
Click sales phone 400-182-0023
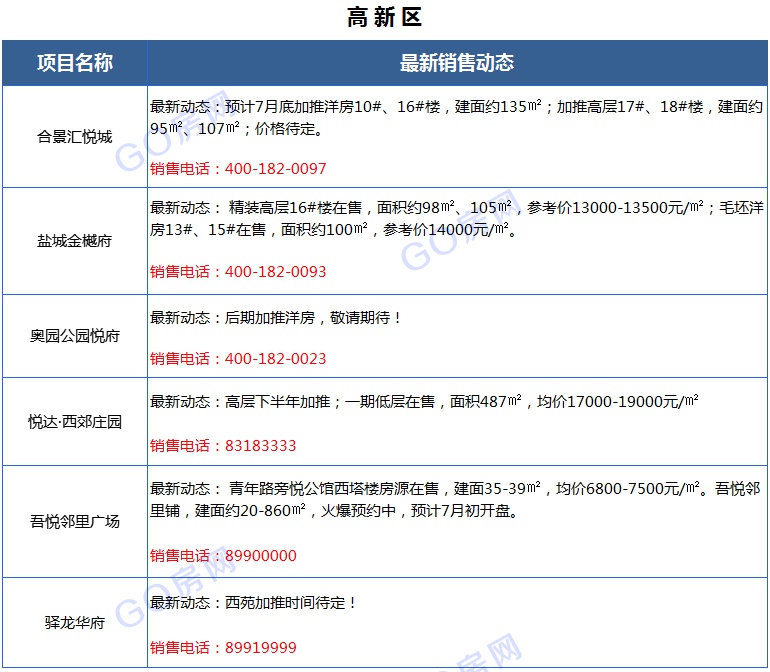tap(275, 359)
